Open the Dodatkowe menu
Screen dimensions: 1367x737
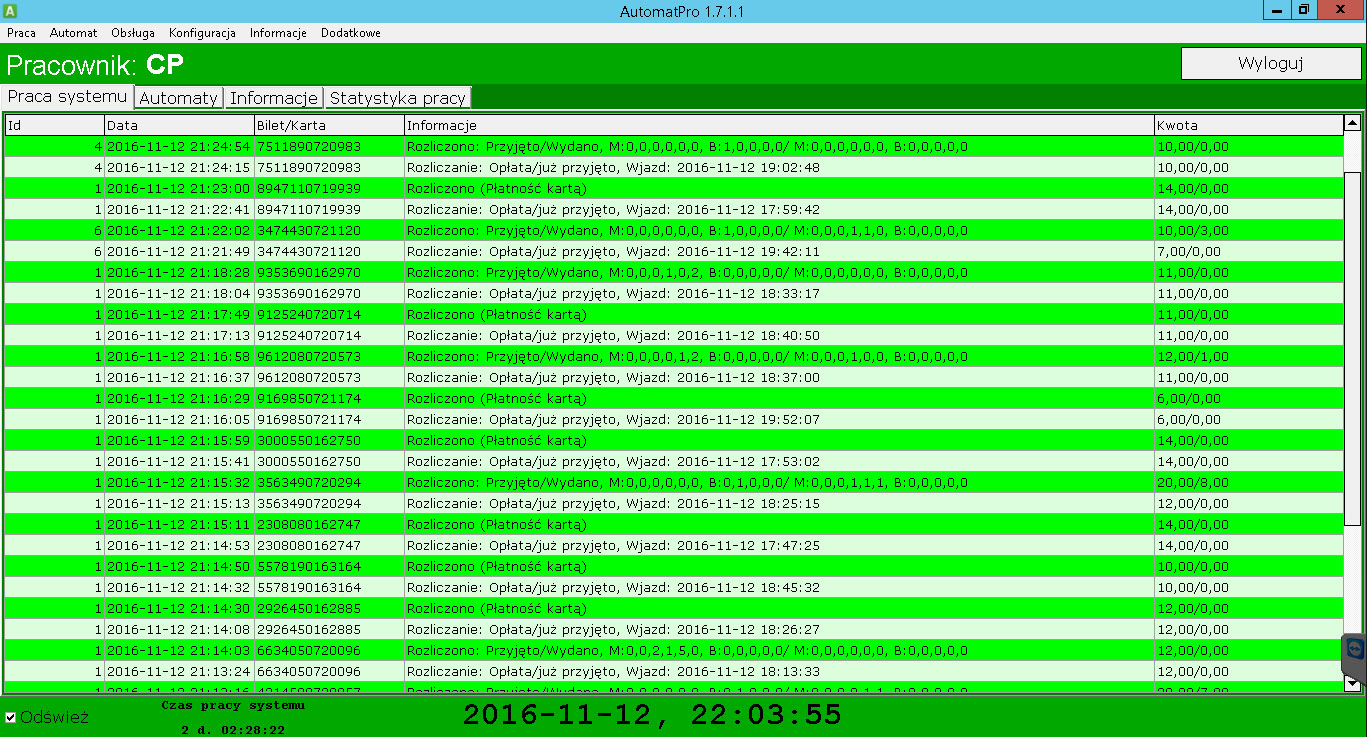350,32
